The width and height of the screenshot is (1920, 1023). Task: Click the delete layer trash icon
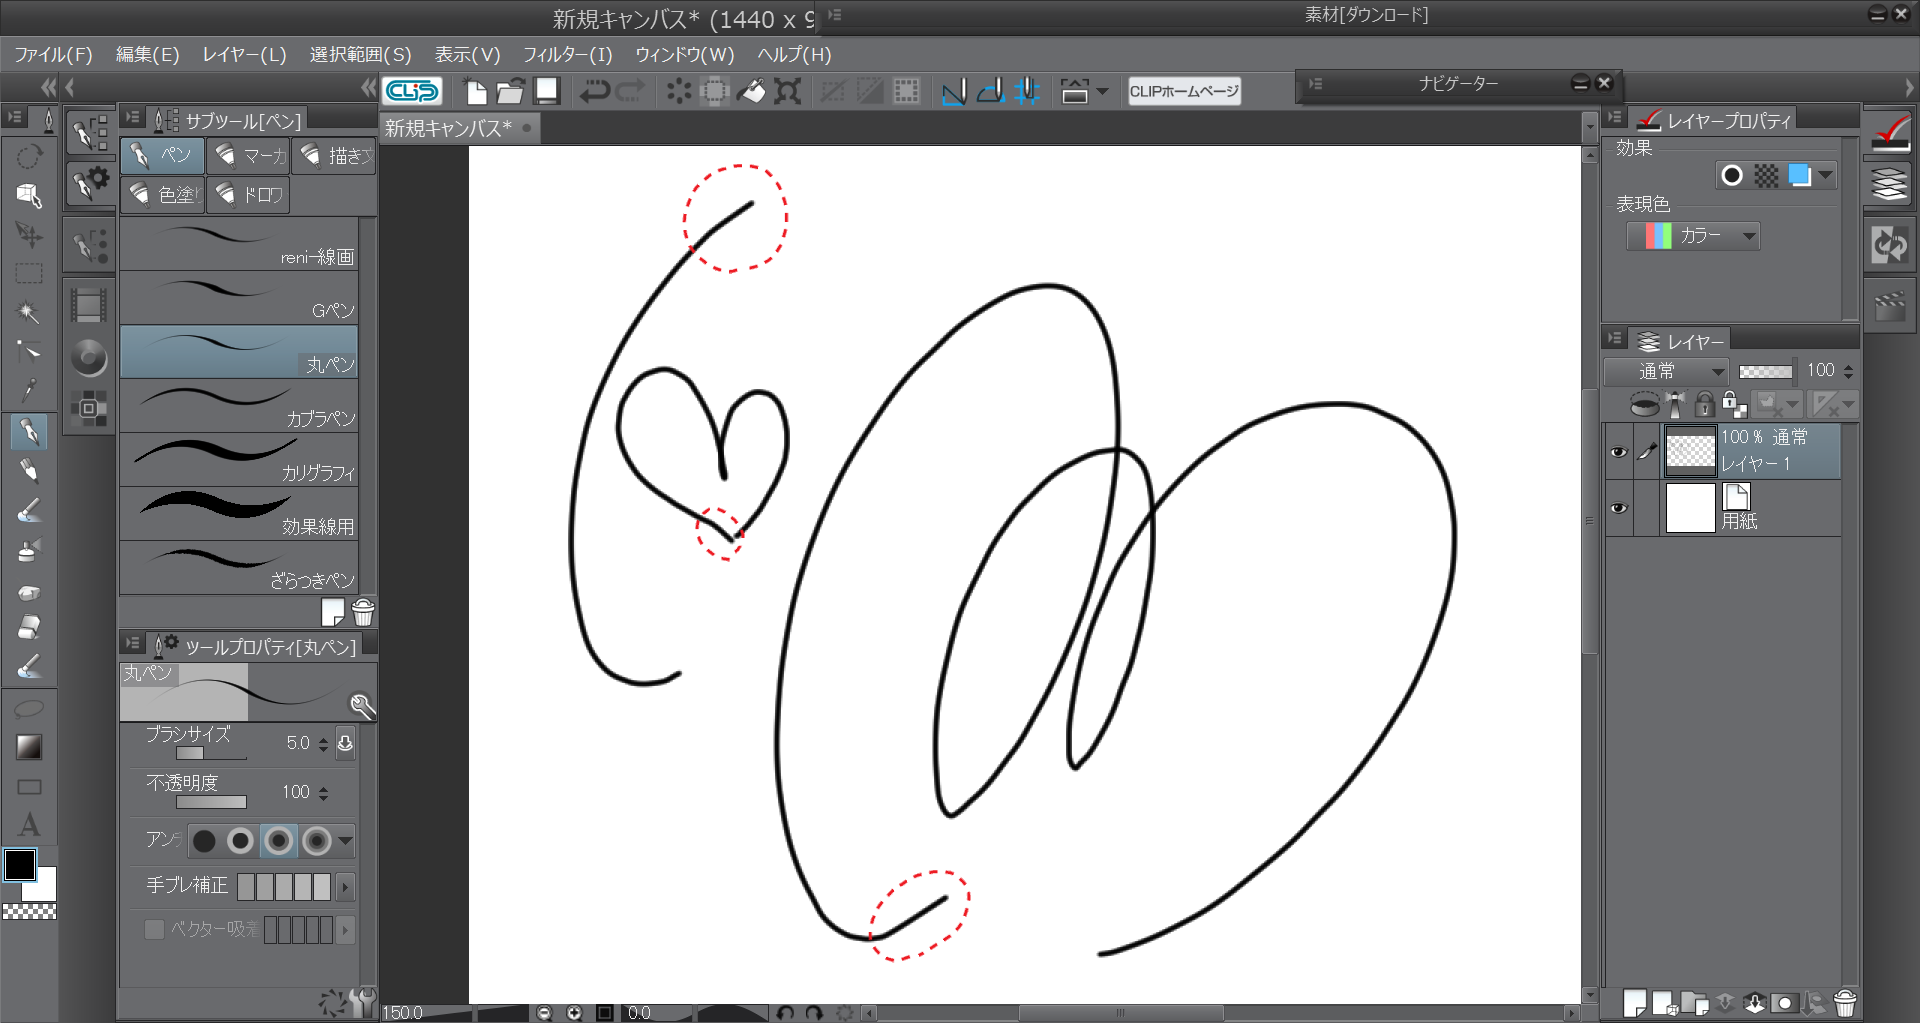tap(1845, 1002)
